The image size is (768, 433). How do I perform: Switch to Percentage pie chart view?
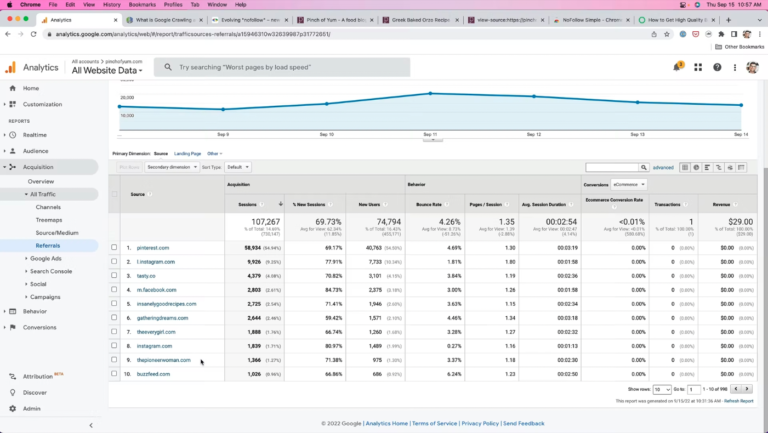pos(696,168)
